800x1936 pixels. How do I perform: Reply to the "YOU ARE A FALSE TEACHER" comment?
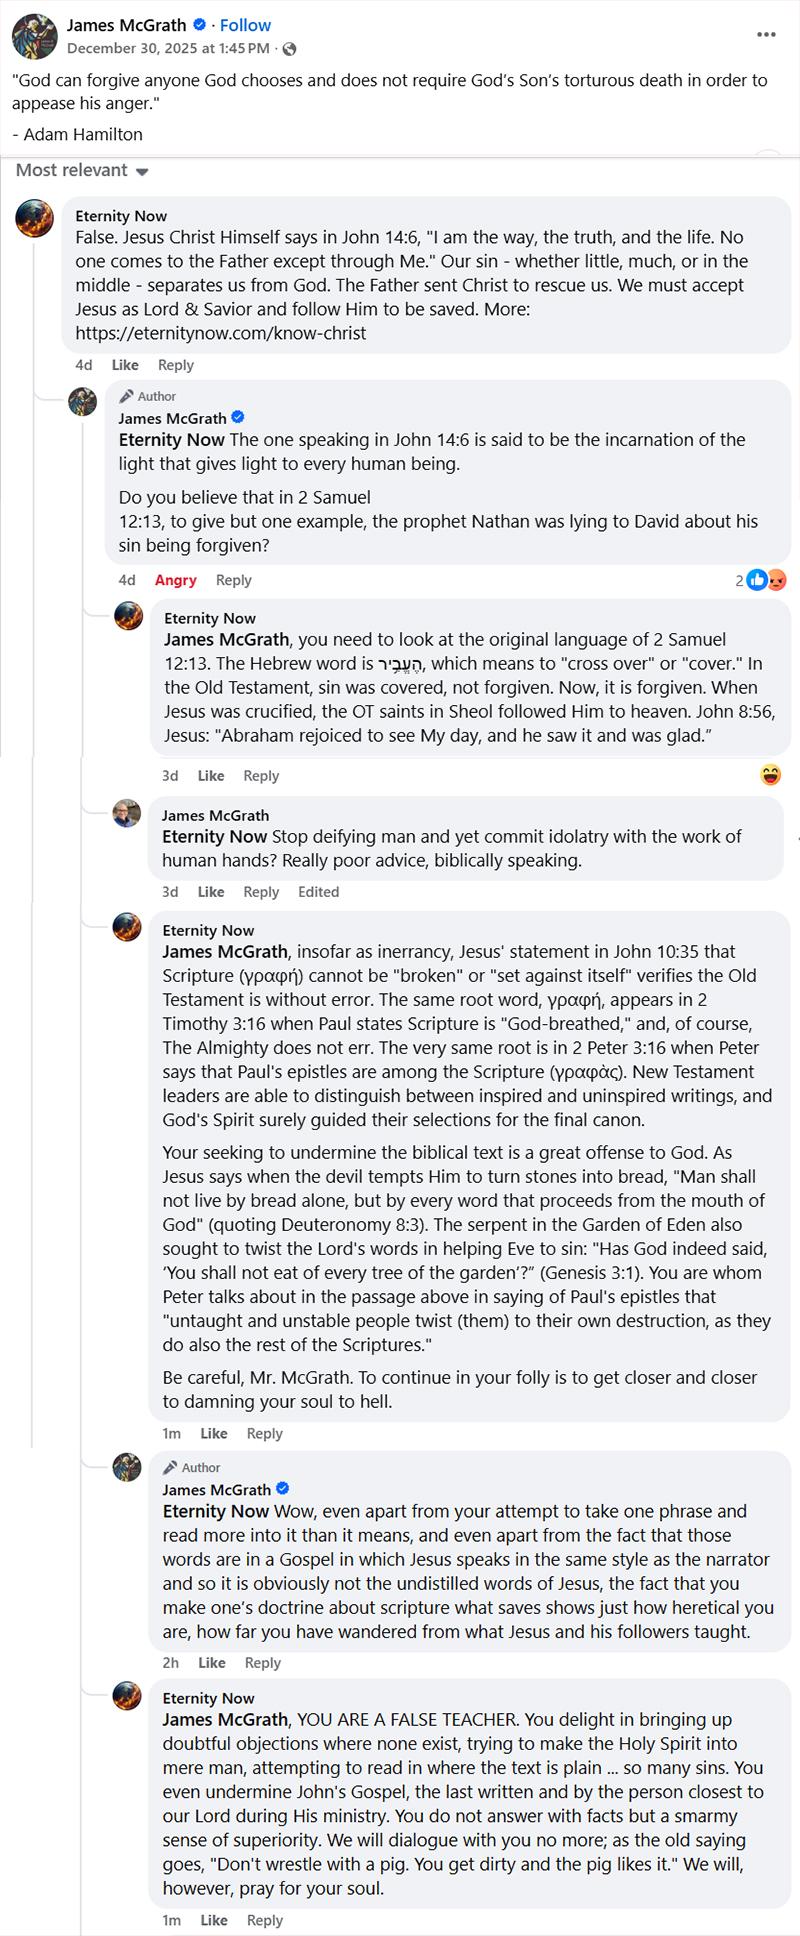(x=265, y=1920)
